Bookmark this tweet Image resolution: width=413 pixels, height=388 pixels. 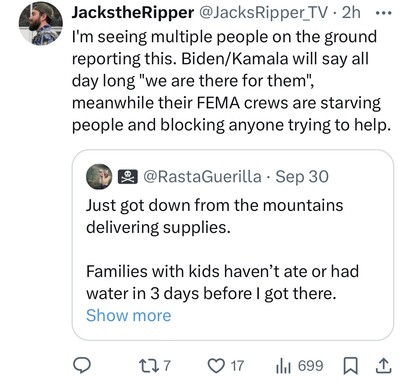[351, 366]
